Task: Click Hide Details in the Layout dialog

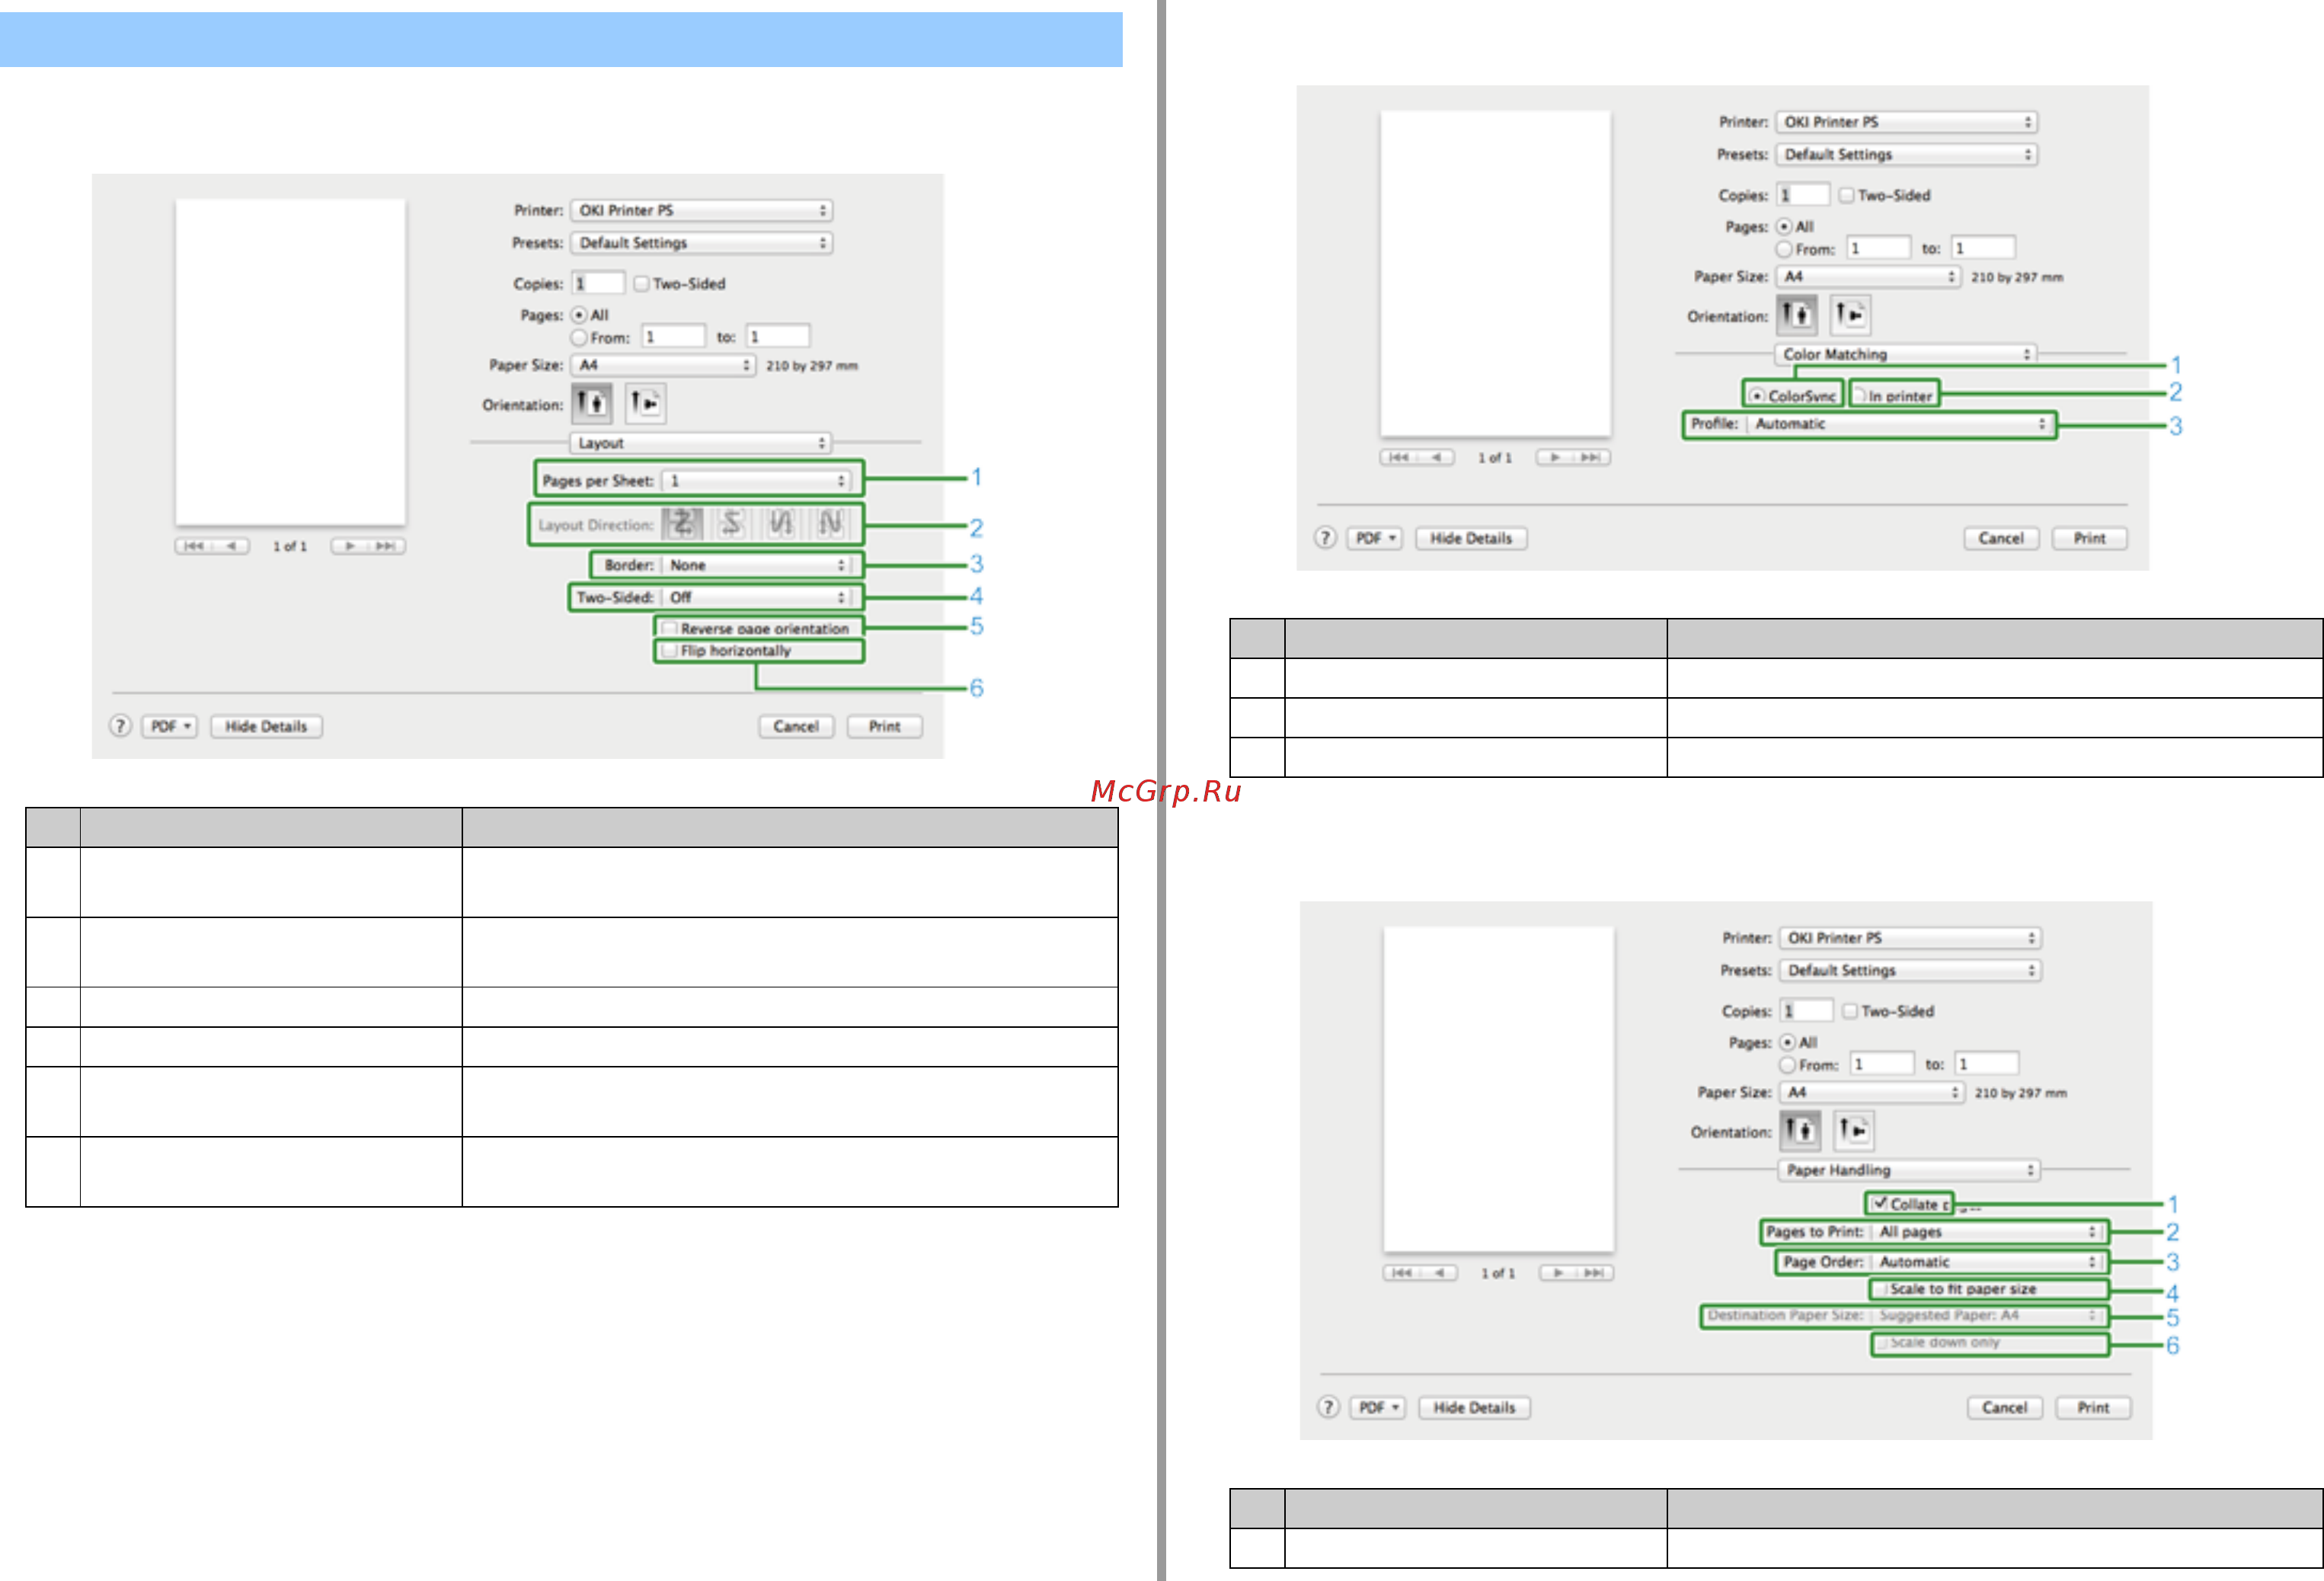Action: [x=266, y=726]
